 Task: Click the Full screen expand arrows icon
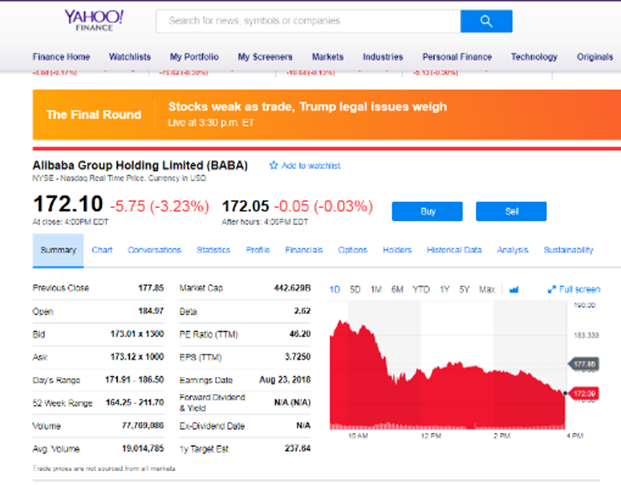click(552, 289)
